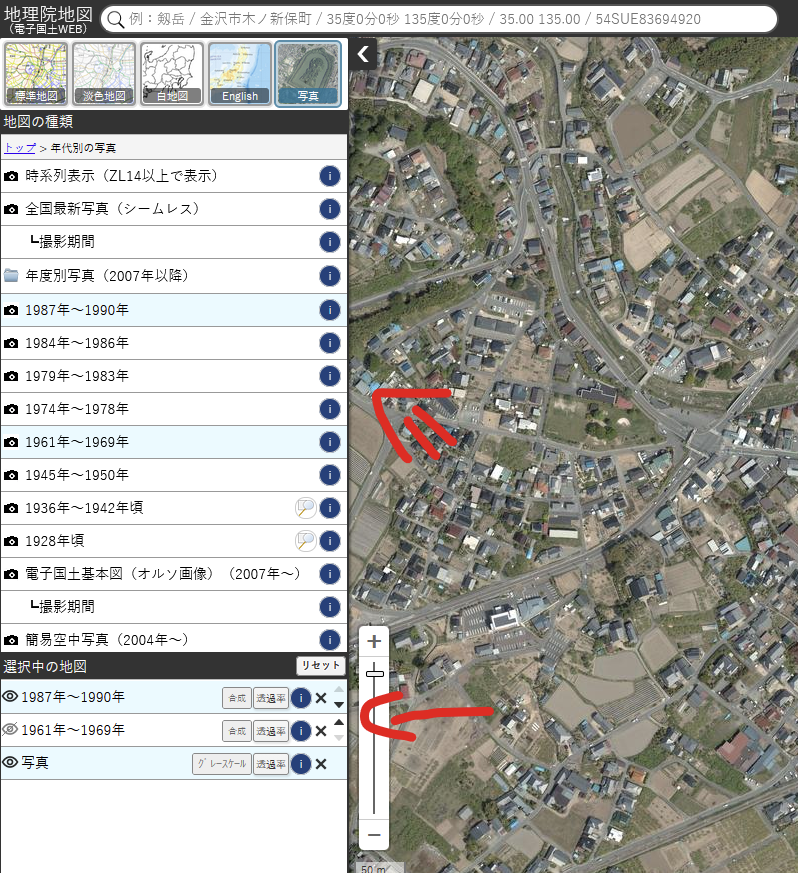Toggle visibility of the 写真 selected layer
The height and width of the screenshot is (873, 798).
click(11, 763)
